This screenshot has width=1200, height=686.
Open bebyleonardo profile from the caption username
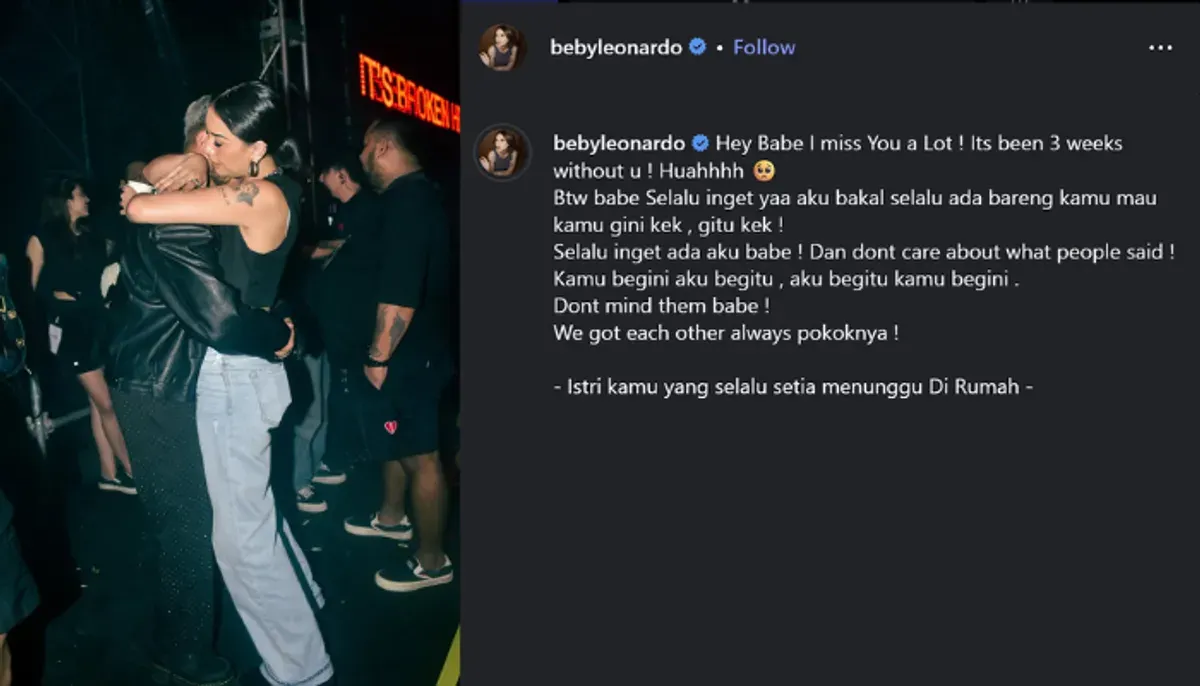pos(619,143)
